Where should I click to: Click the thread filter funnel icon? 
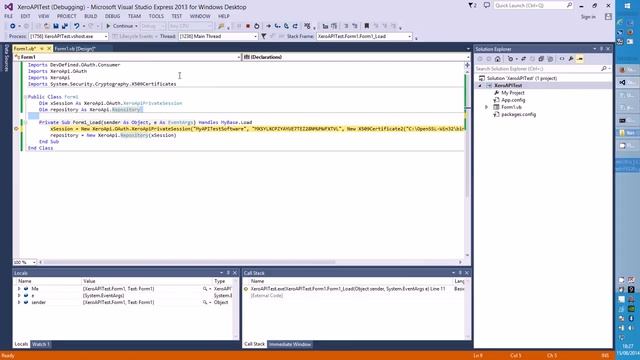264,36
